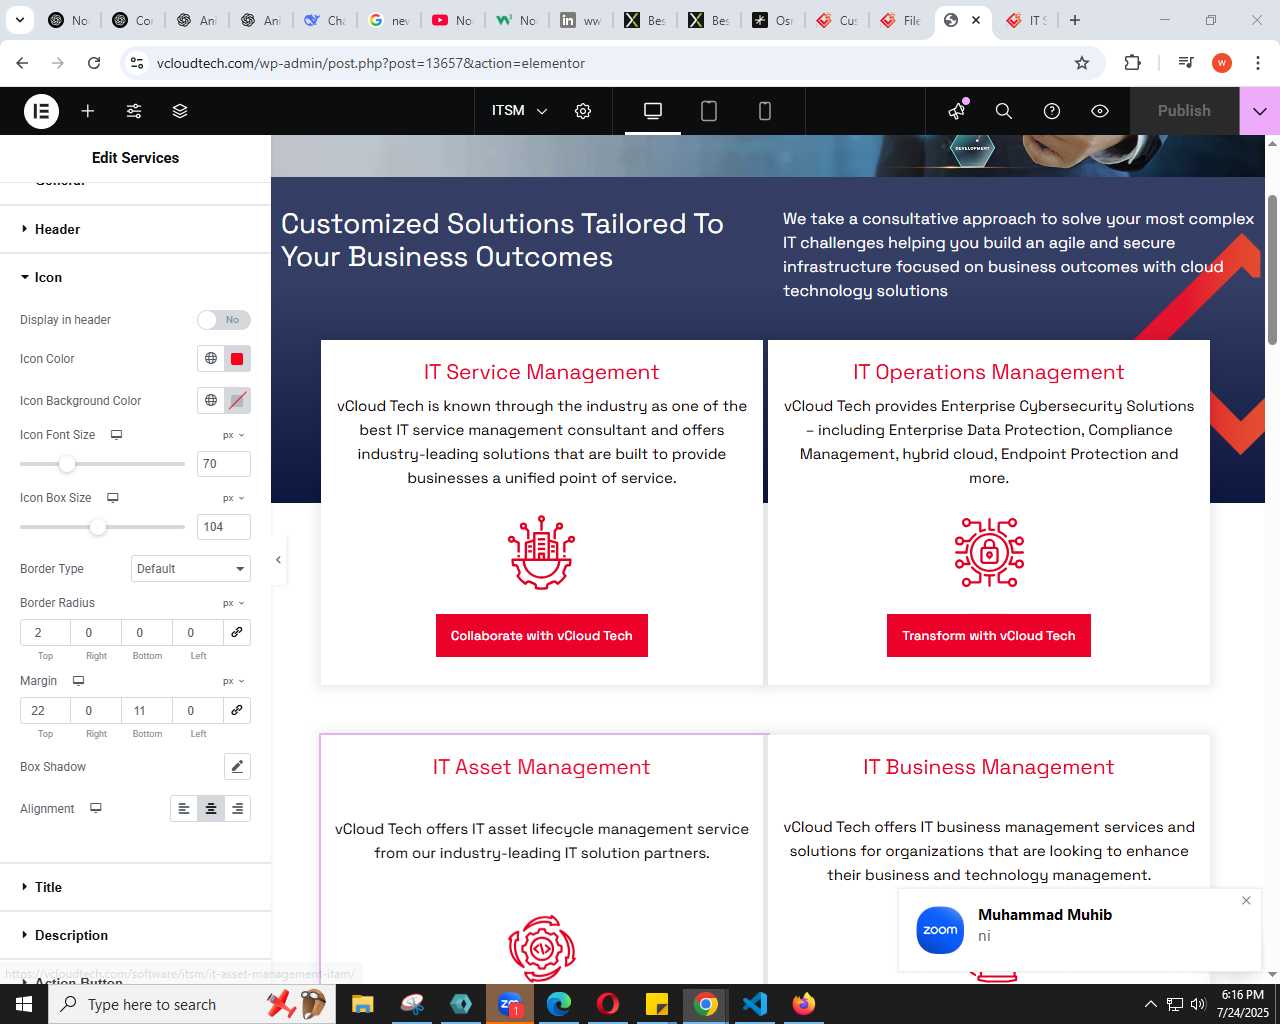Switch to the LinkedIn browser tab
Viewport: 1280px width, 1024px height.
click(x=581, y=20)
